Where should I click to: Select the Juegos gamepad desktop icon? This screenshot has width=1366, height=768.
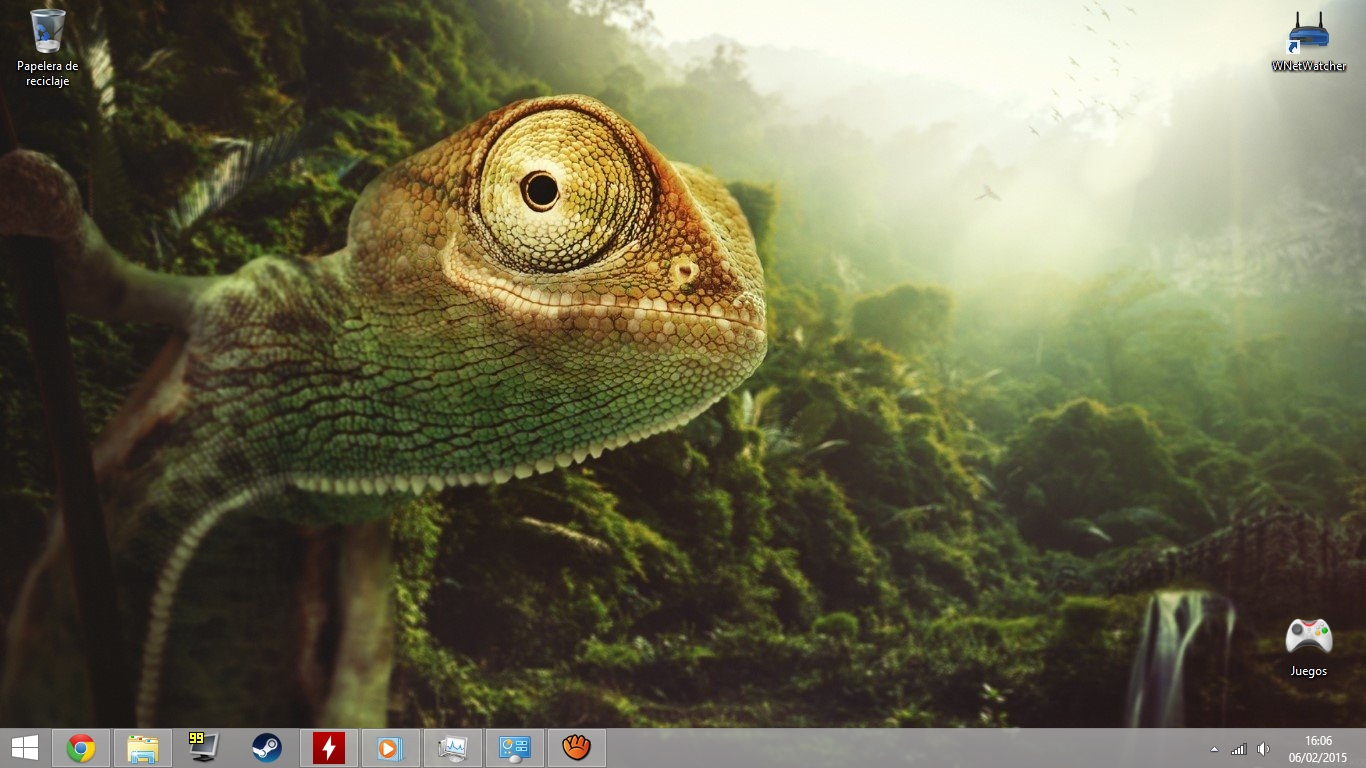1308,648
